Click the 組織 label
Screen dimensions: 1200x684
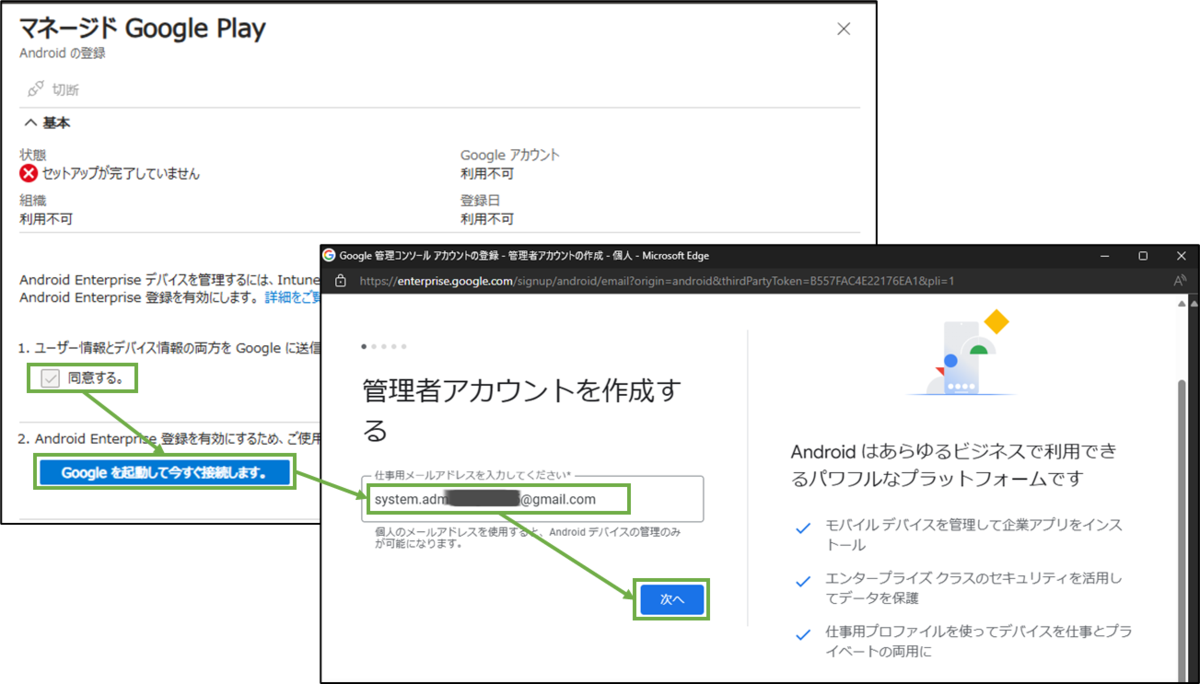(x=33, y=200)
